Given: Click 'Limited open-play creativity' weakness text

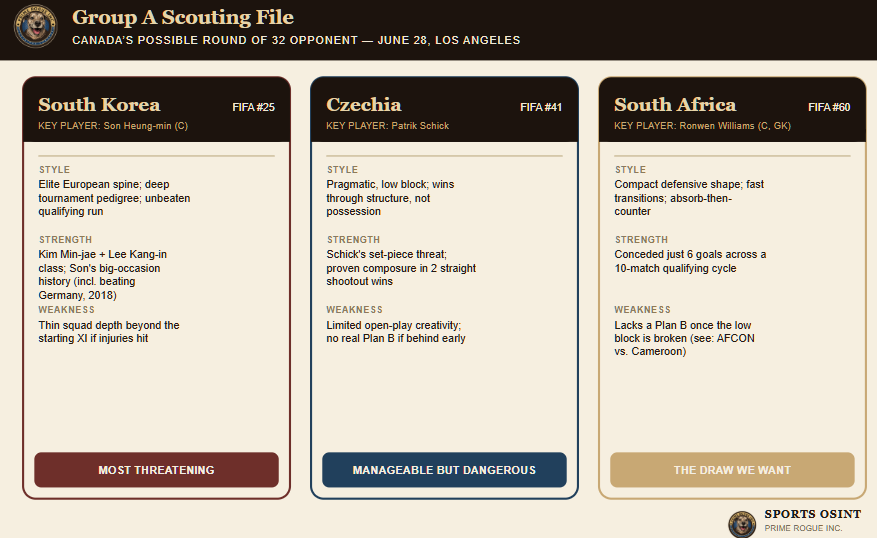Looking at the screenshot, I should [x=395, y=332].
